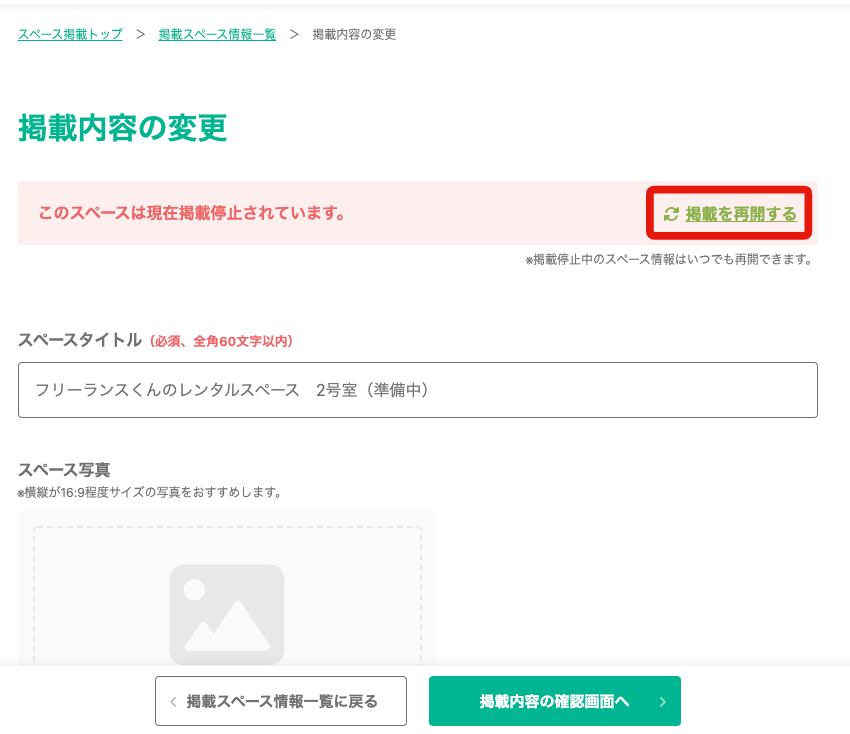Click the image placeholder icon in photo area
This screenshot has height=734, width=850.
[x=227, y=614]
